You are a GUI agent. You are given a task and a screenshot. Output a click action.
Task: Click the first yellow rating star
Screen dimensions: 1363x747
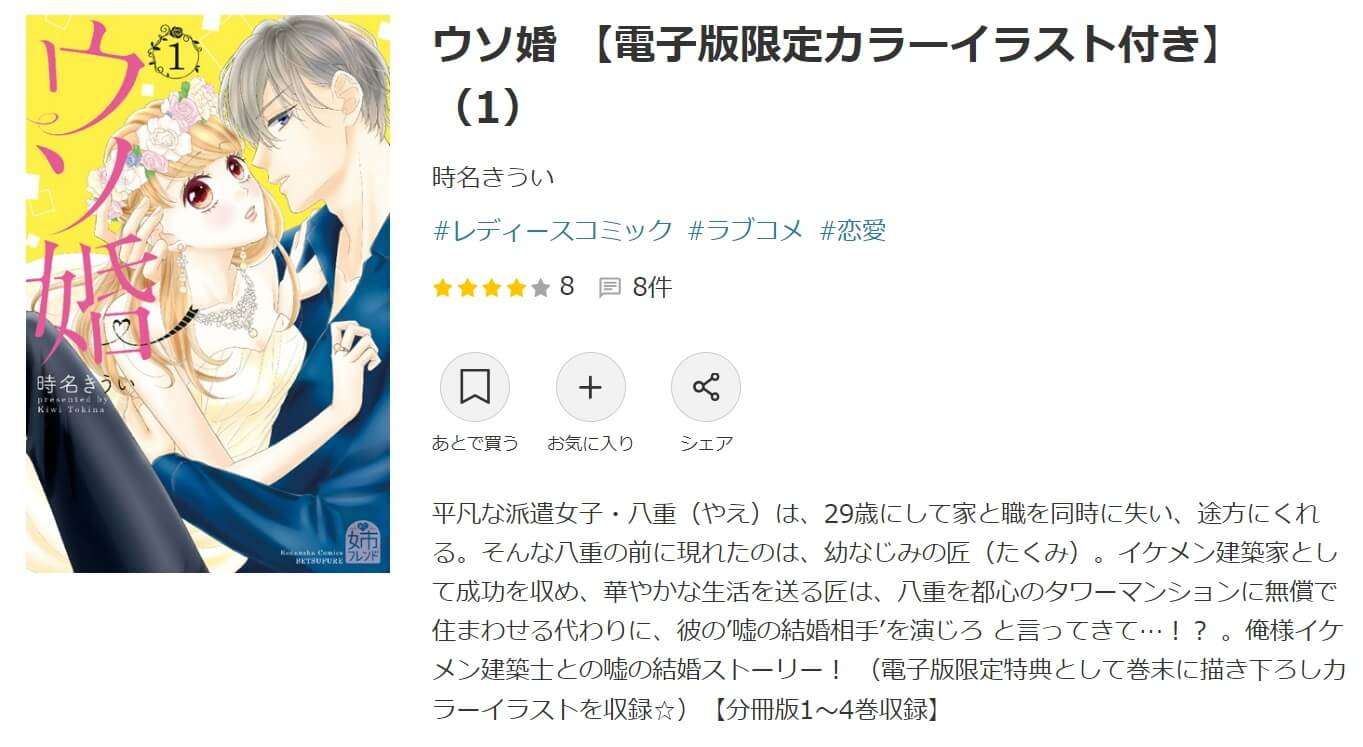tap(442, 288)
